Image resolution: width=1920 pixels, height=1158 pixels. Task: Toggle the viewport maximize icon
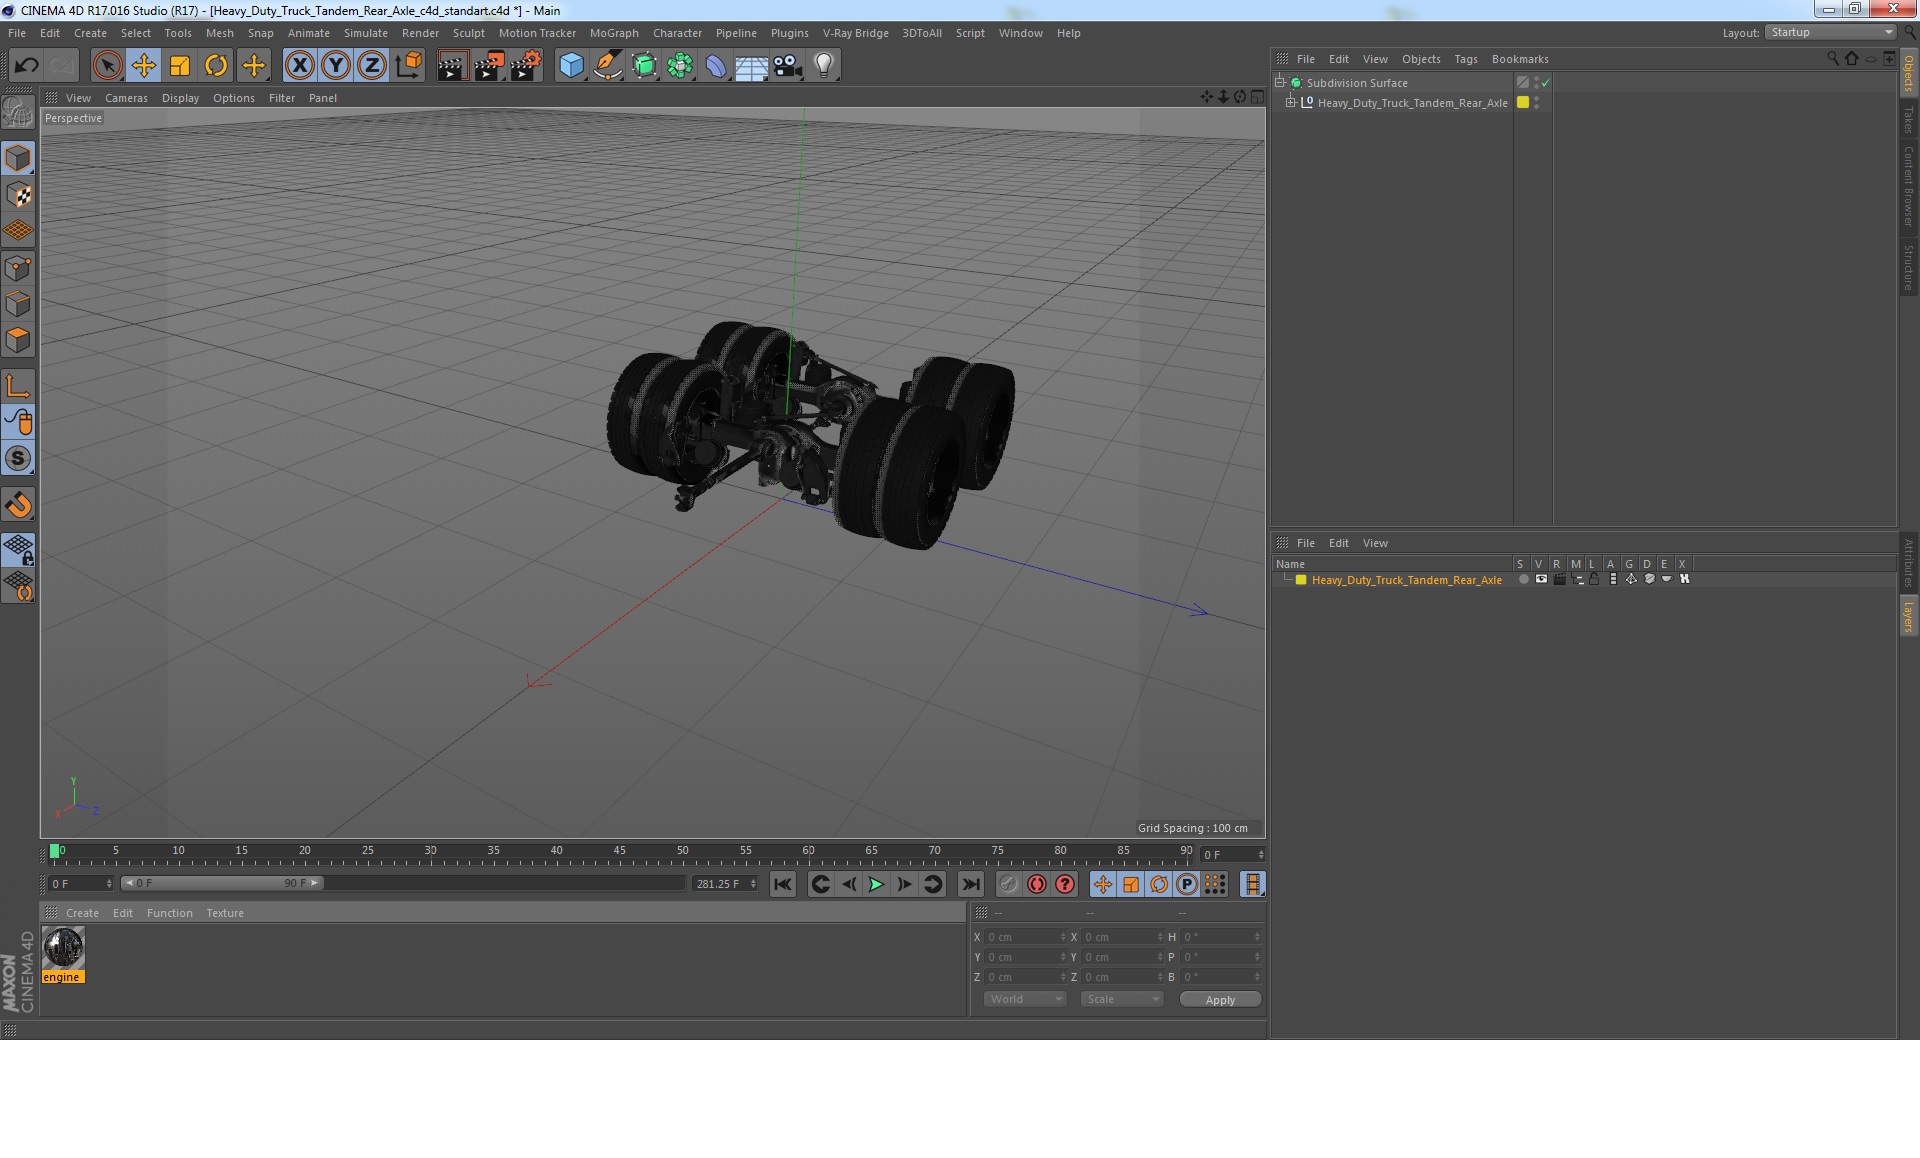1257,97
